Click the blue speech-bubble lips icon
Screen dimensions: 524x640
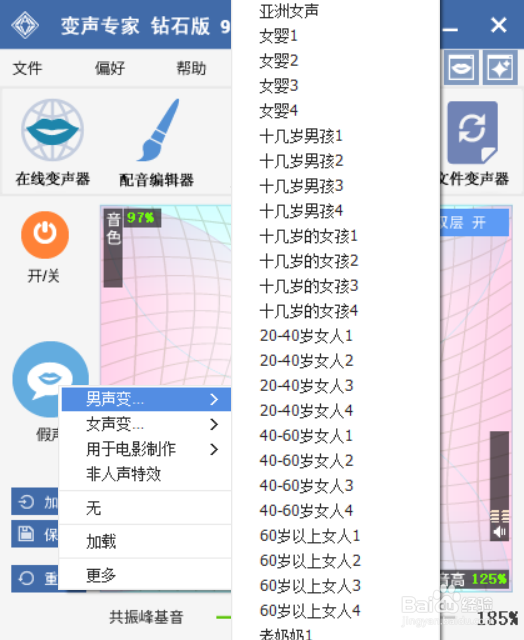51,379
